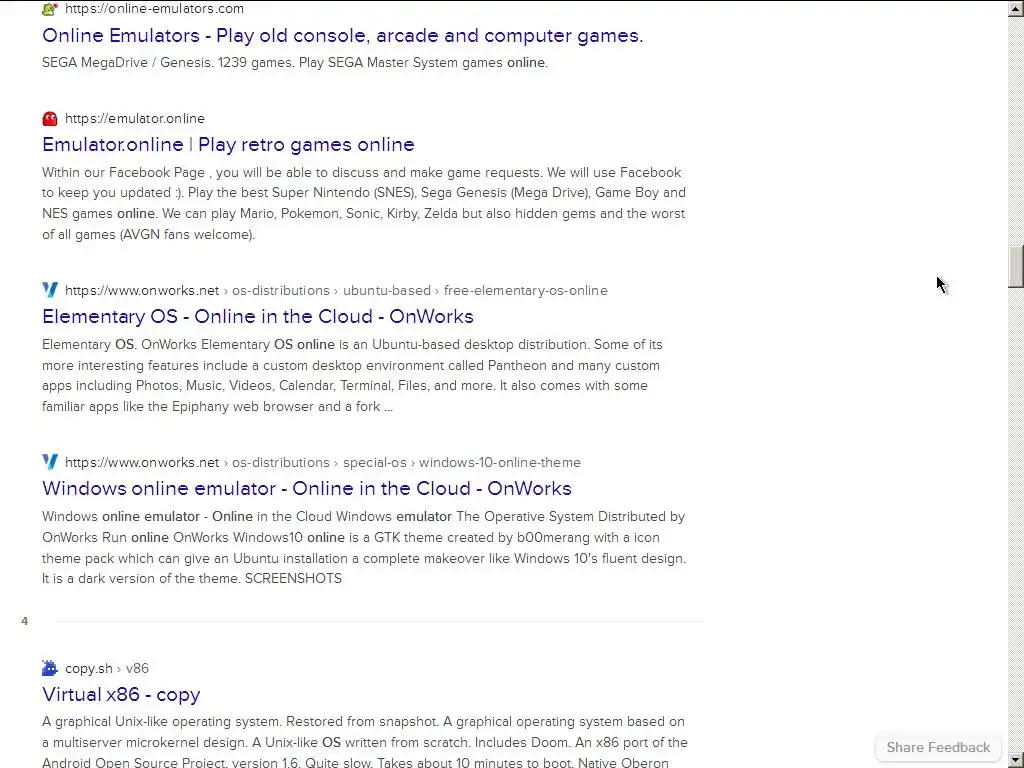The height and width of the screenshot is (768, 1024).
Task: Click the onworks.net free-elementary-os-online URL
Action: click(336, 290)
